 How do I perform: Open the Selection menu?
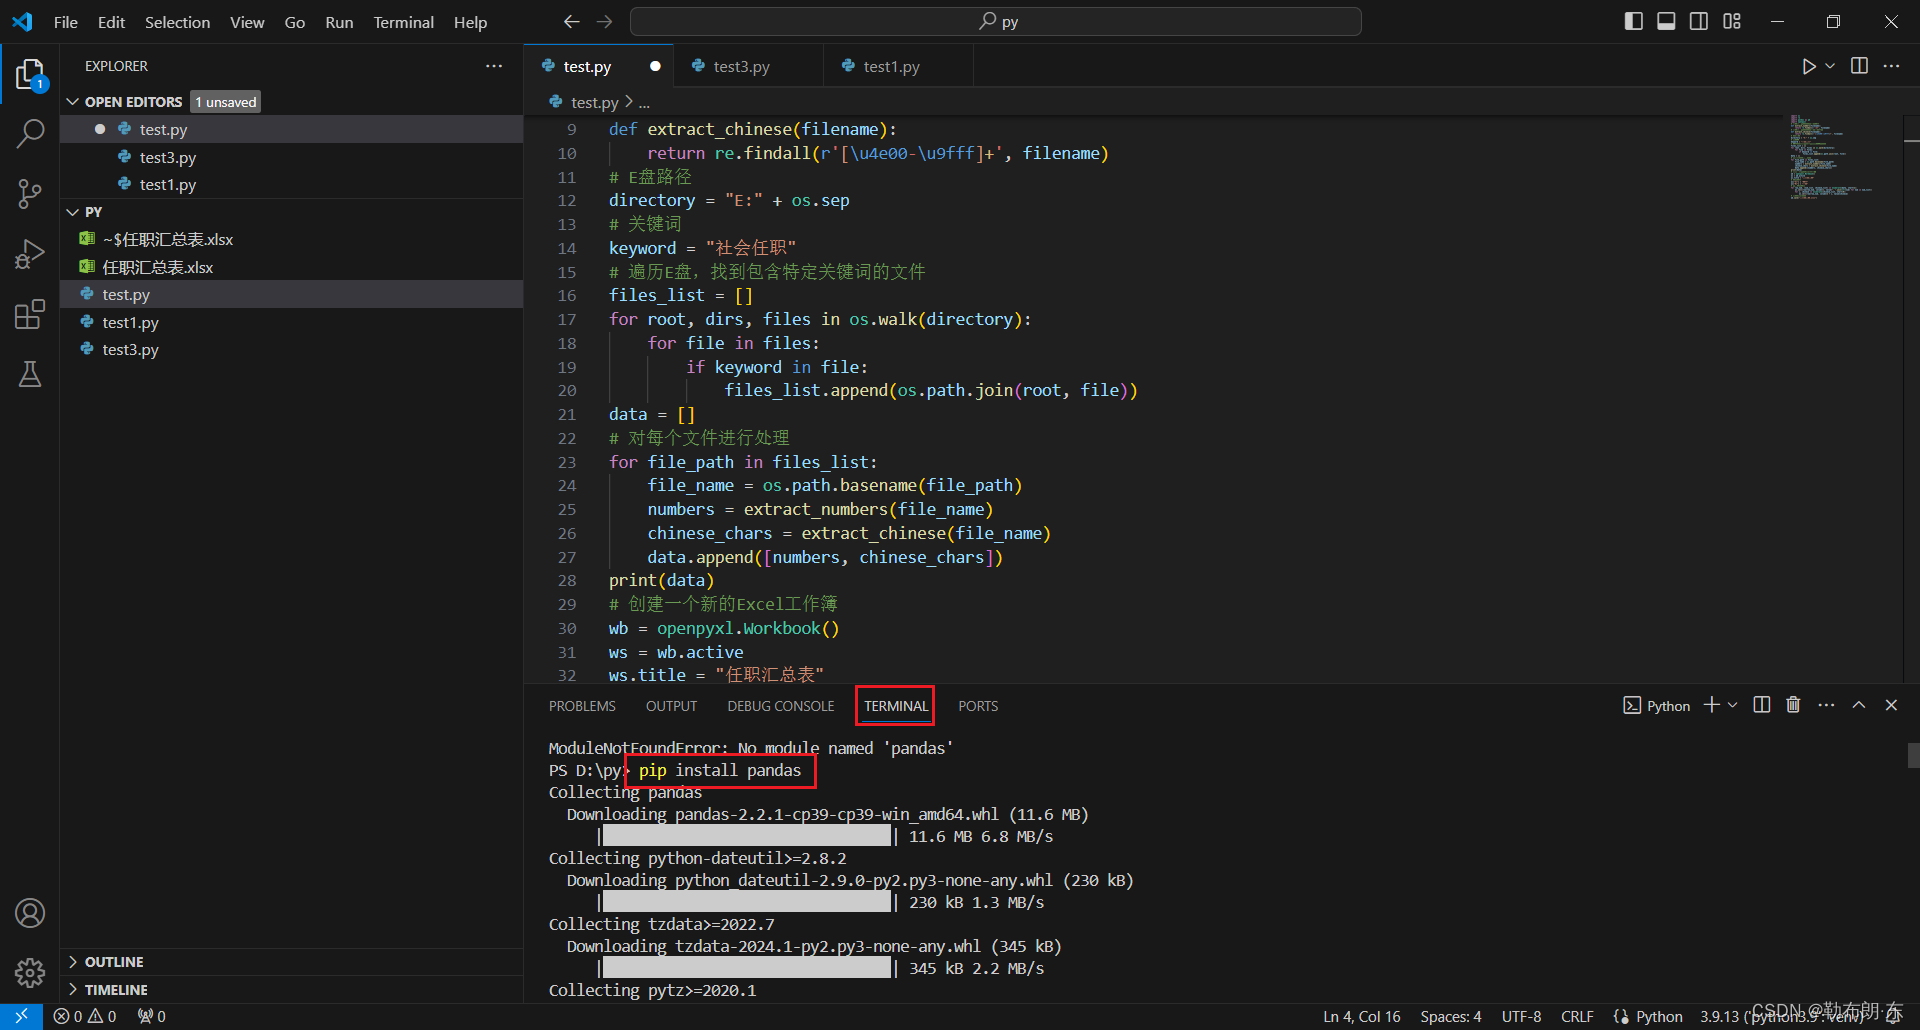point(177,22)
